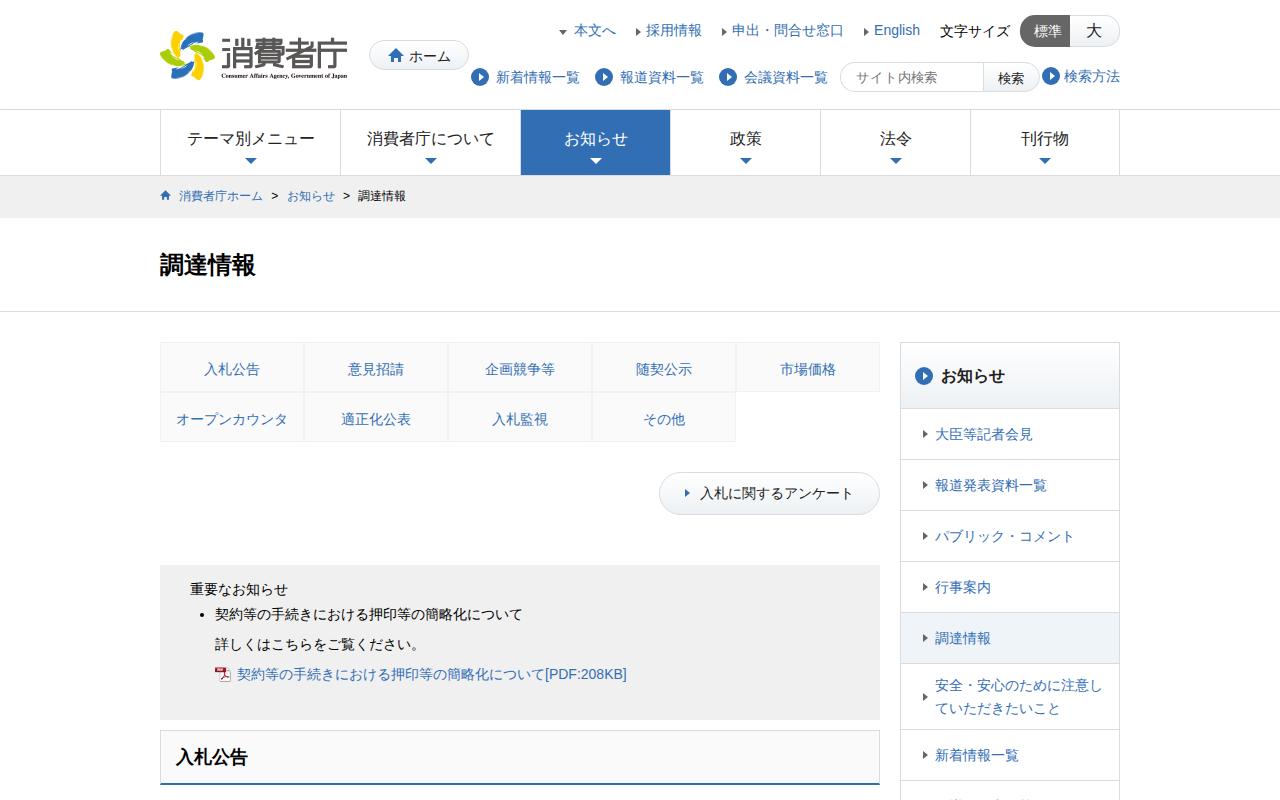Click the Consumer Affairs Agency logo
This screenshot has height=800, width=1280.
[x=254, y=56]
